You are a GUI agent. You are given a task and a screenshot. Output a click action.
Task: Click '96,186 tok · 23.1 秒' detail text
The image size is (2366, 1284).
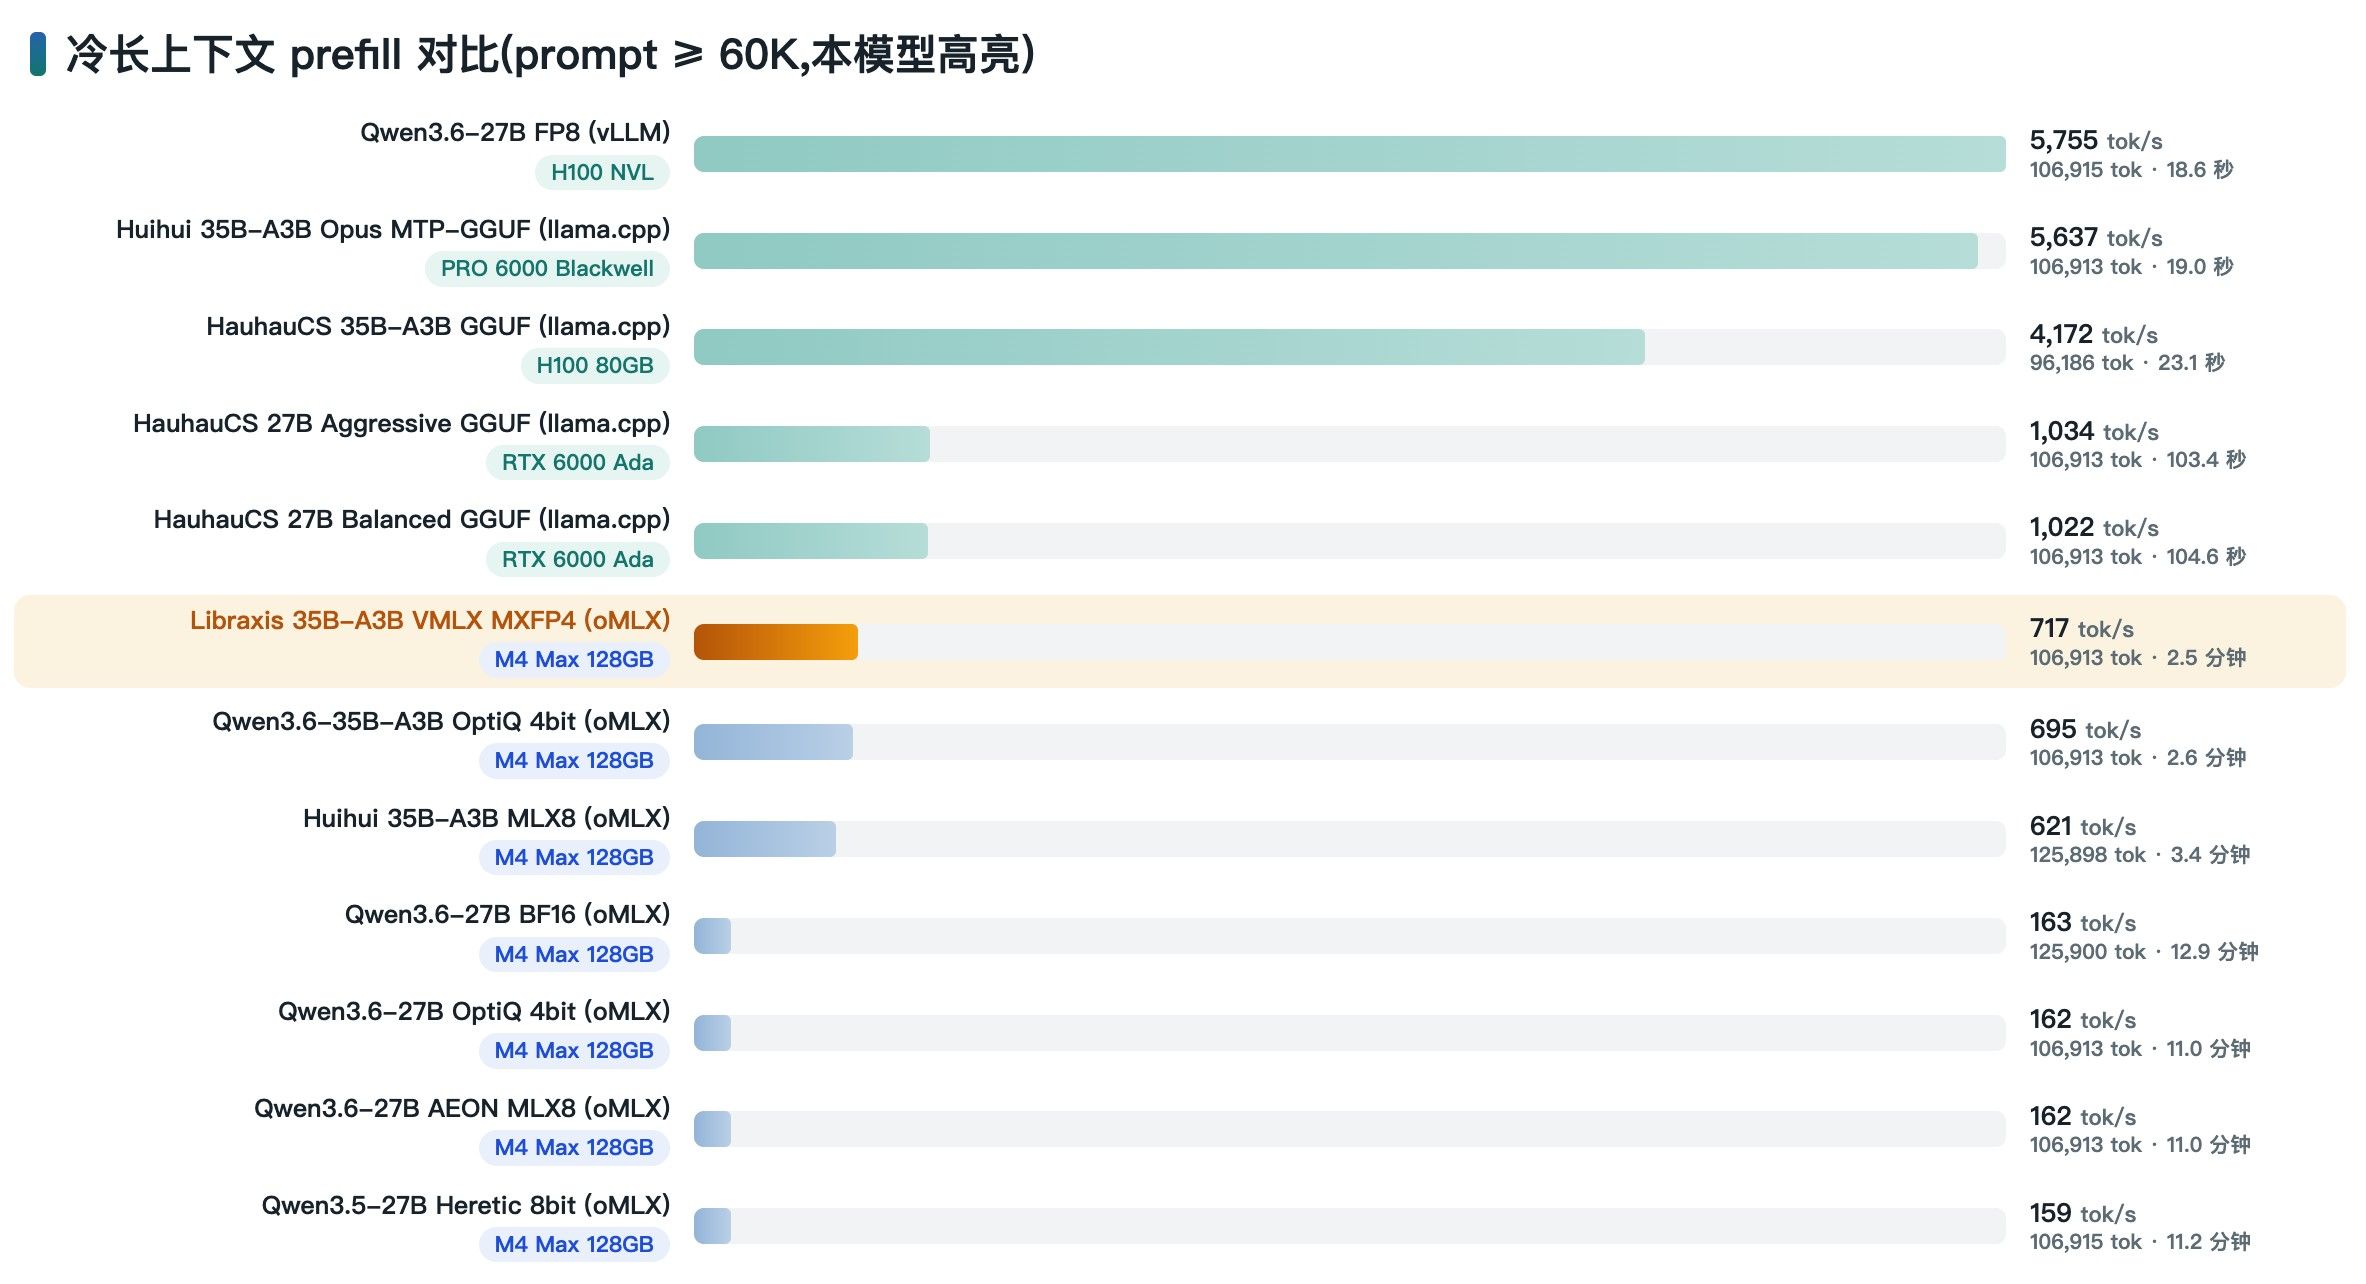coord(2126,363)
